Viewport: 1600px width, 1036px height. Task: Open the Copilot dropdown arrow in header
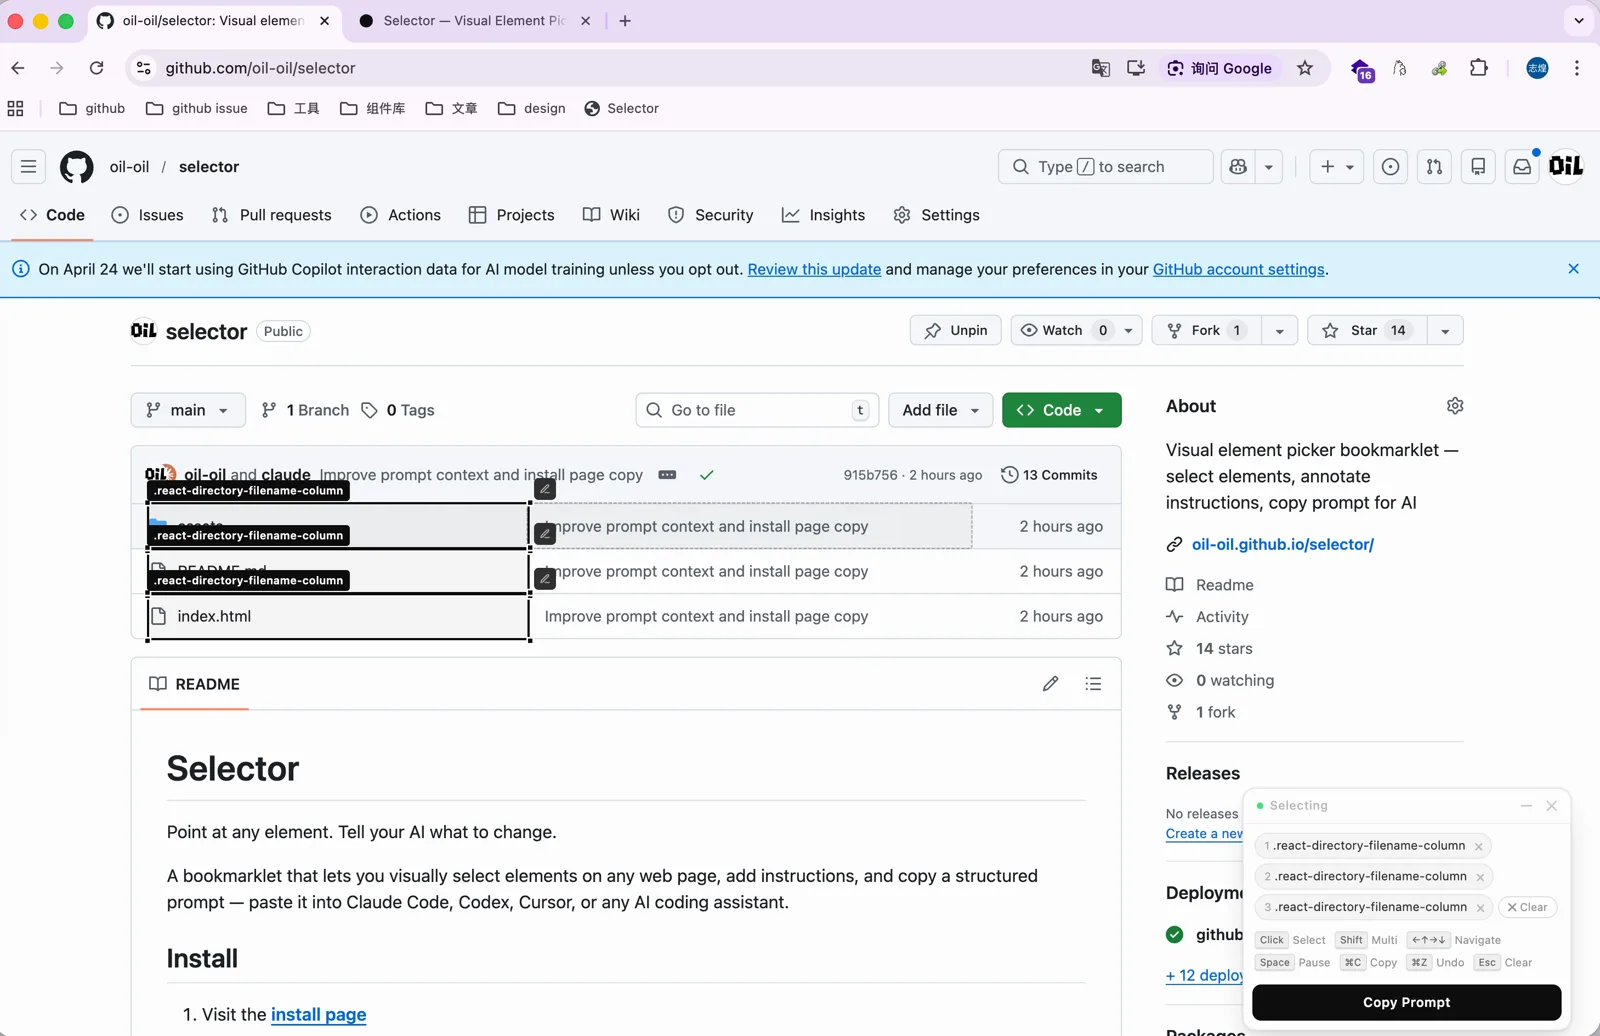(x=1269, y=167)
